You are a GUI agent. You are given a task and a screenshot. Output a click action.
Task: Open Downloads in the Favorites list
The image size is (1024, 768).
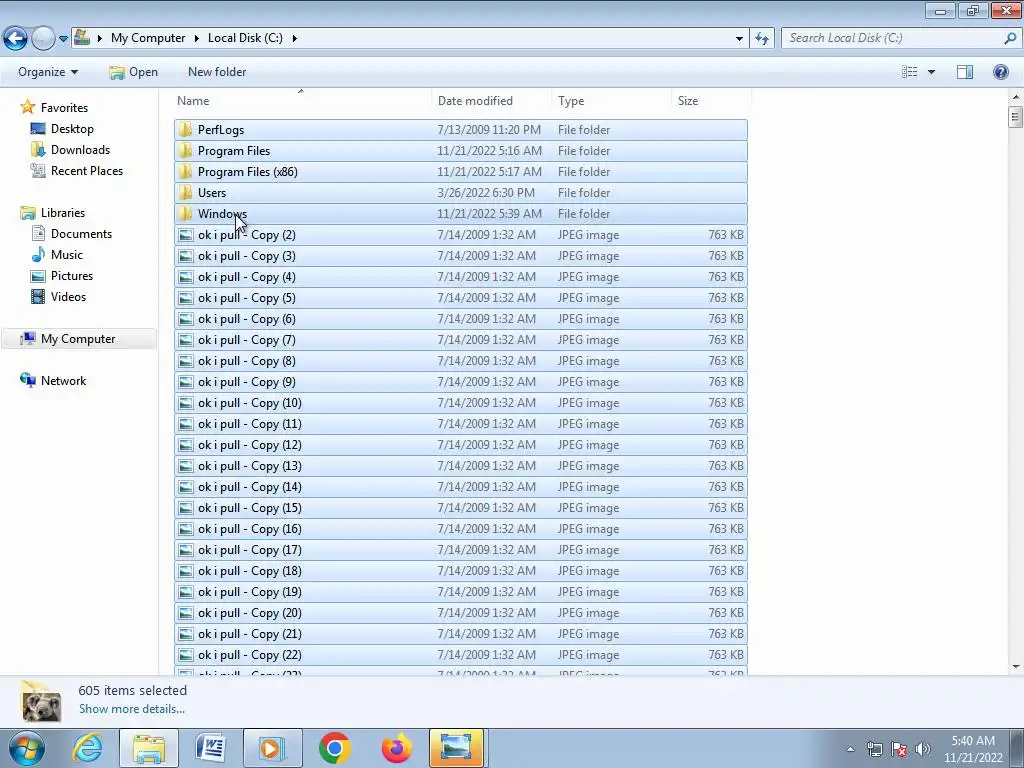[x=80, y=150]
